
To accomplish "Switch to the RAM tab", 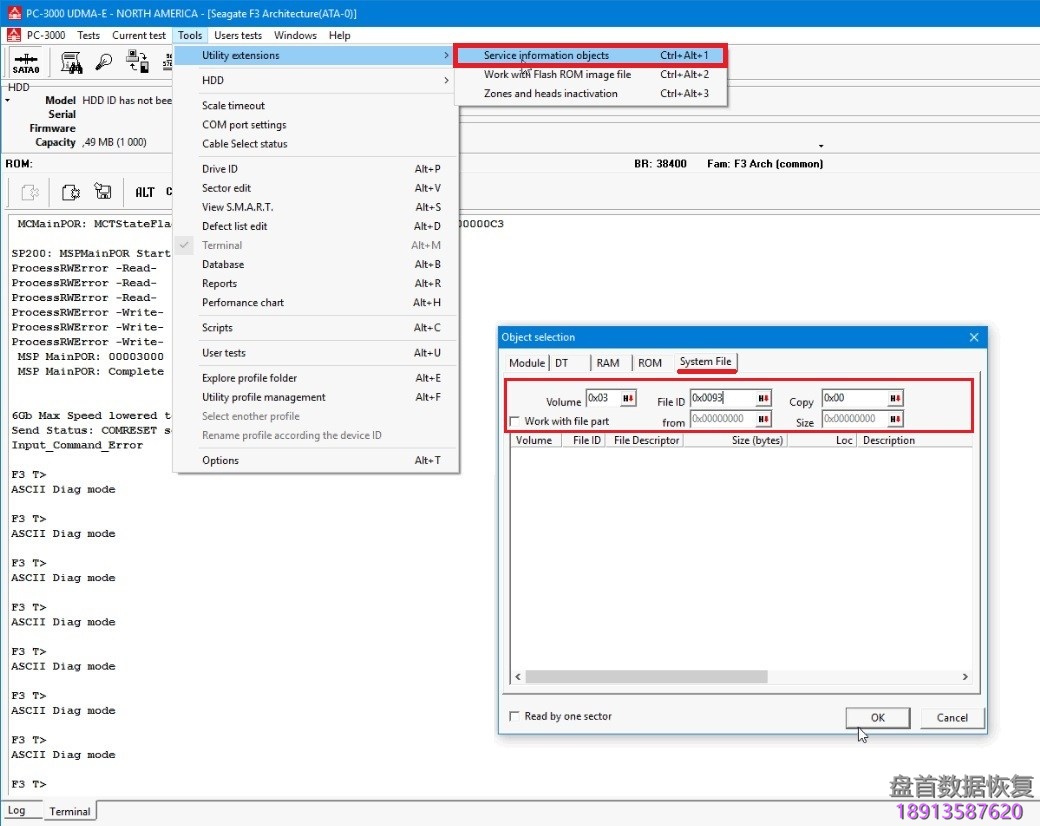I will (608, 363).
